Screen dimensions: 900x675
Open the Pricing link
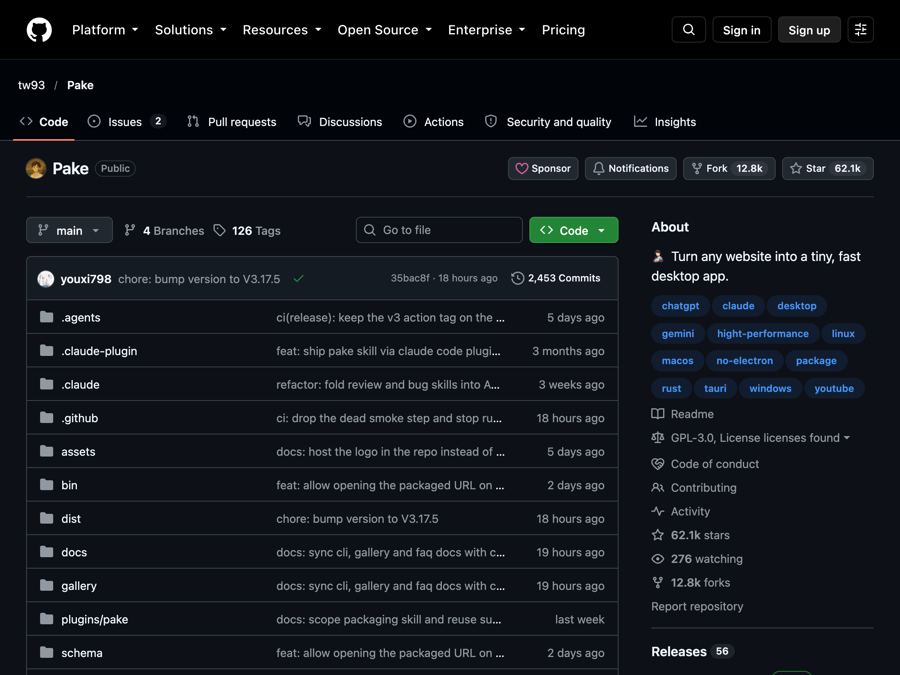(563, 30)
